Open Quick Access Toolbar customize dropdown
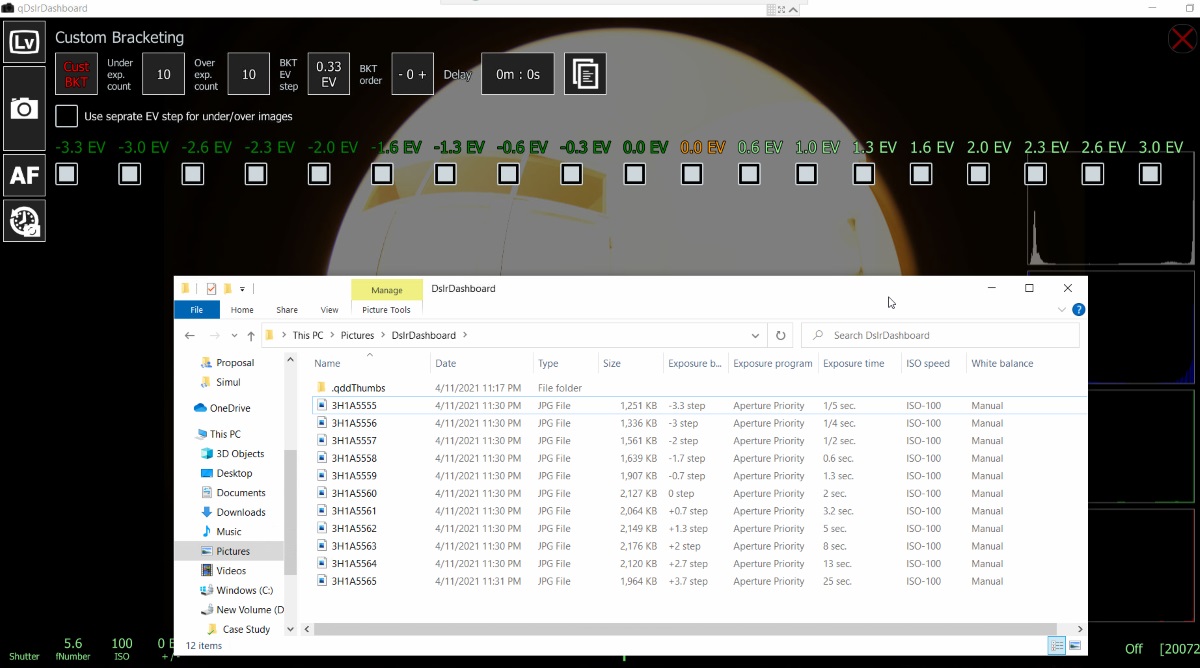 242,289
